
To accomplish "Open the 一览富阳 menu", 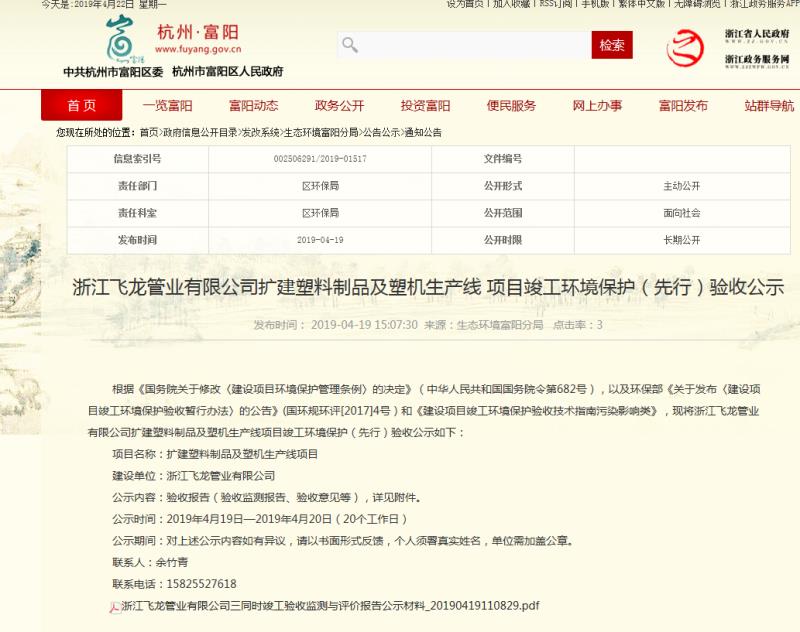I will (167, 106).
